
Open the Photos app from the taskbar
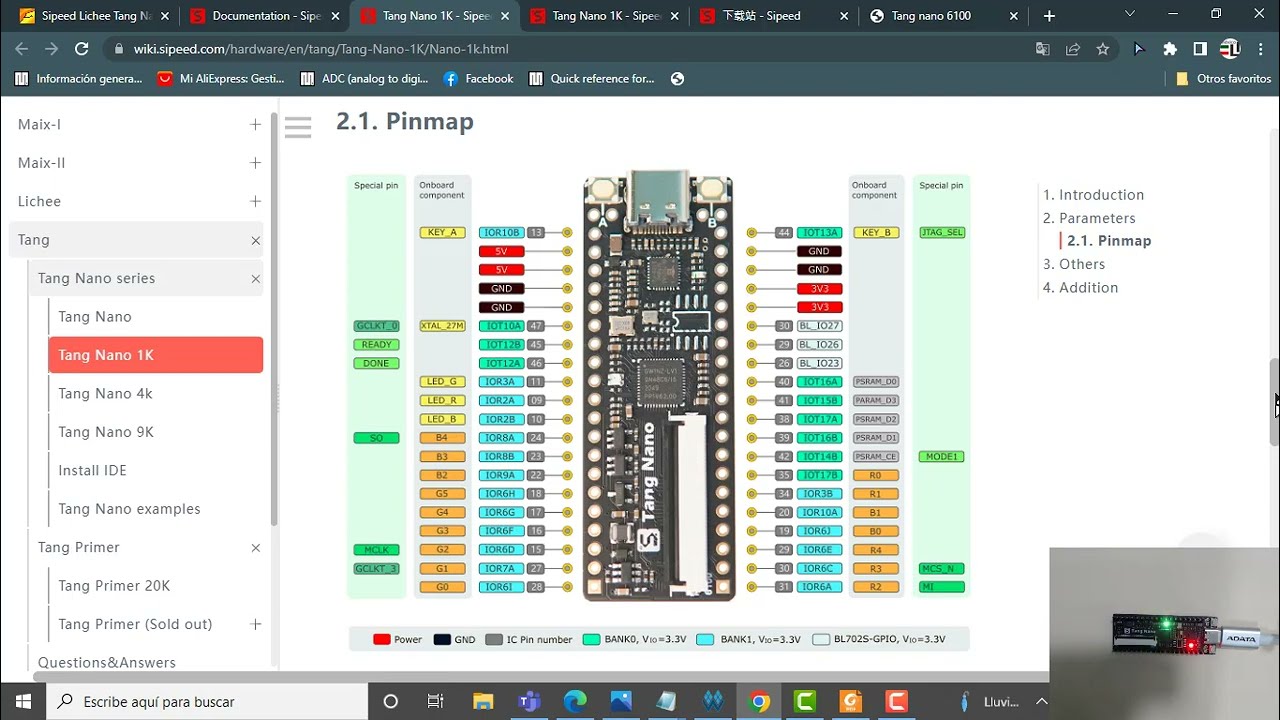click(621, 701)
